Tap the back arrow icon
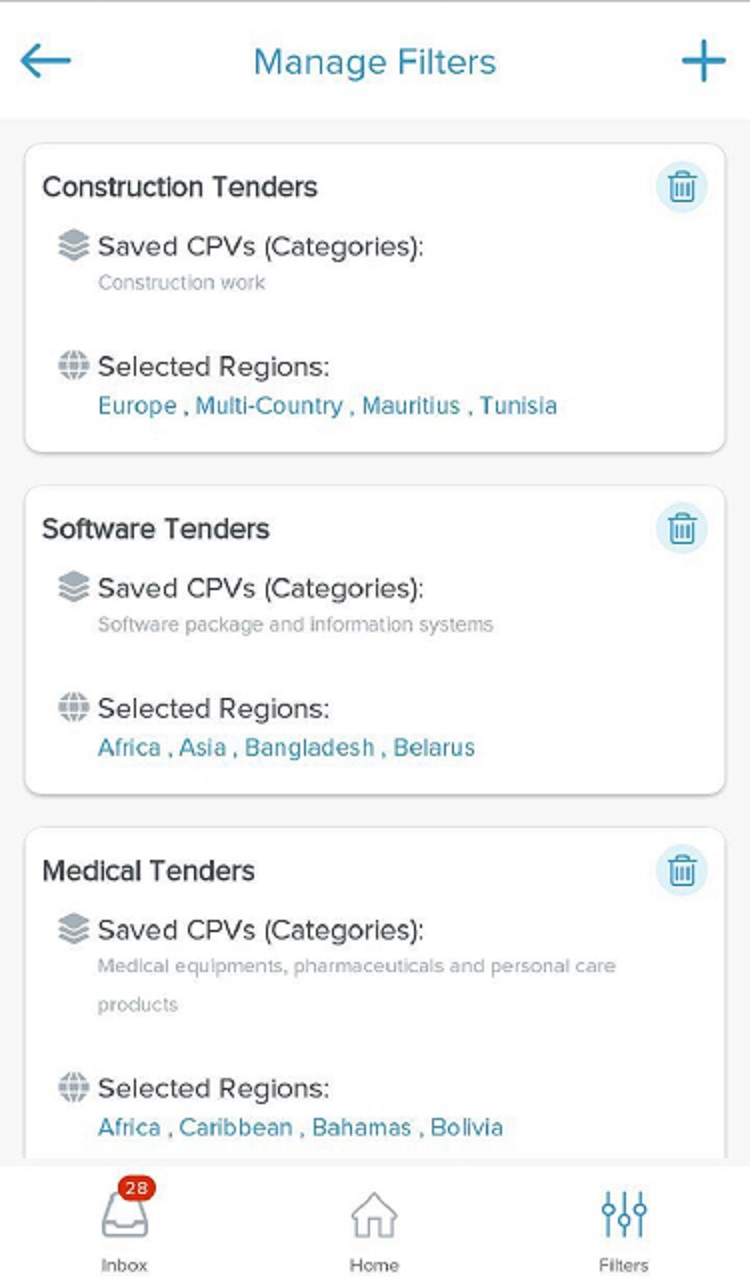This screenshot has width=750, height=1284. pos(46,61)
